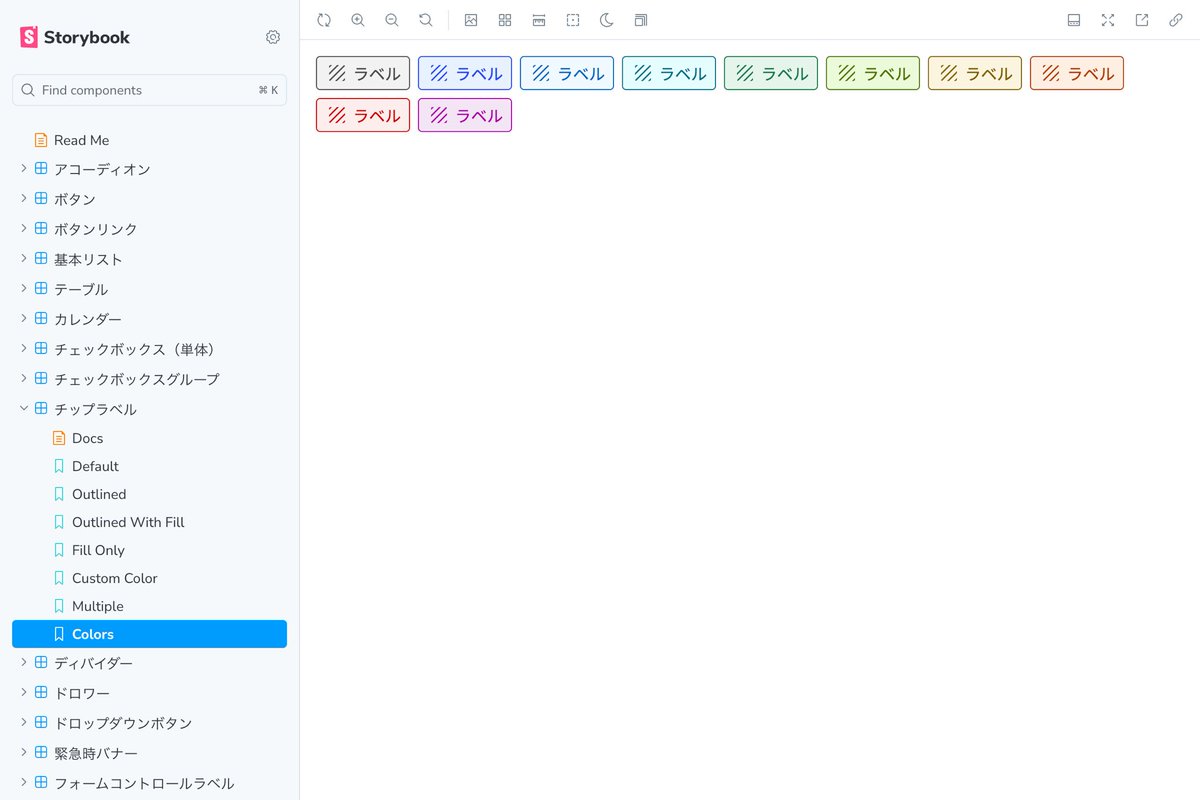Click the gray ラベル chip
Screen dimensions: 1200x800
coord(363,73)
